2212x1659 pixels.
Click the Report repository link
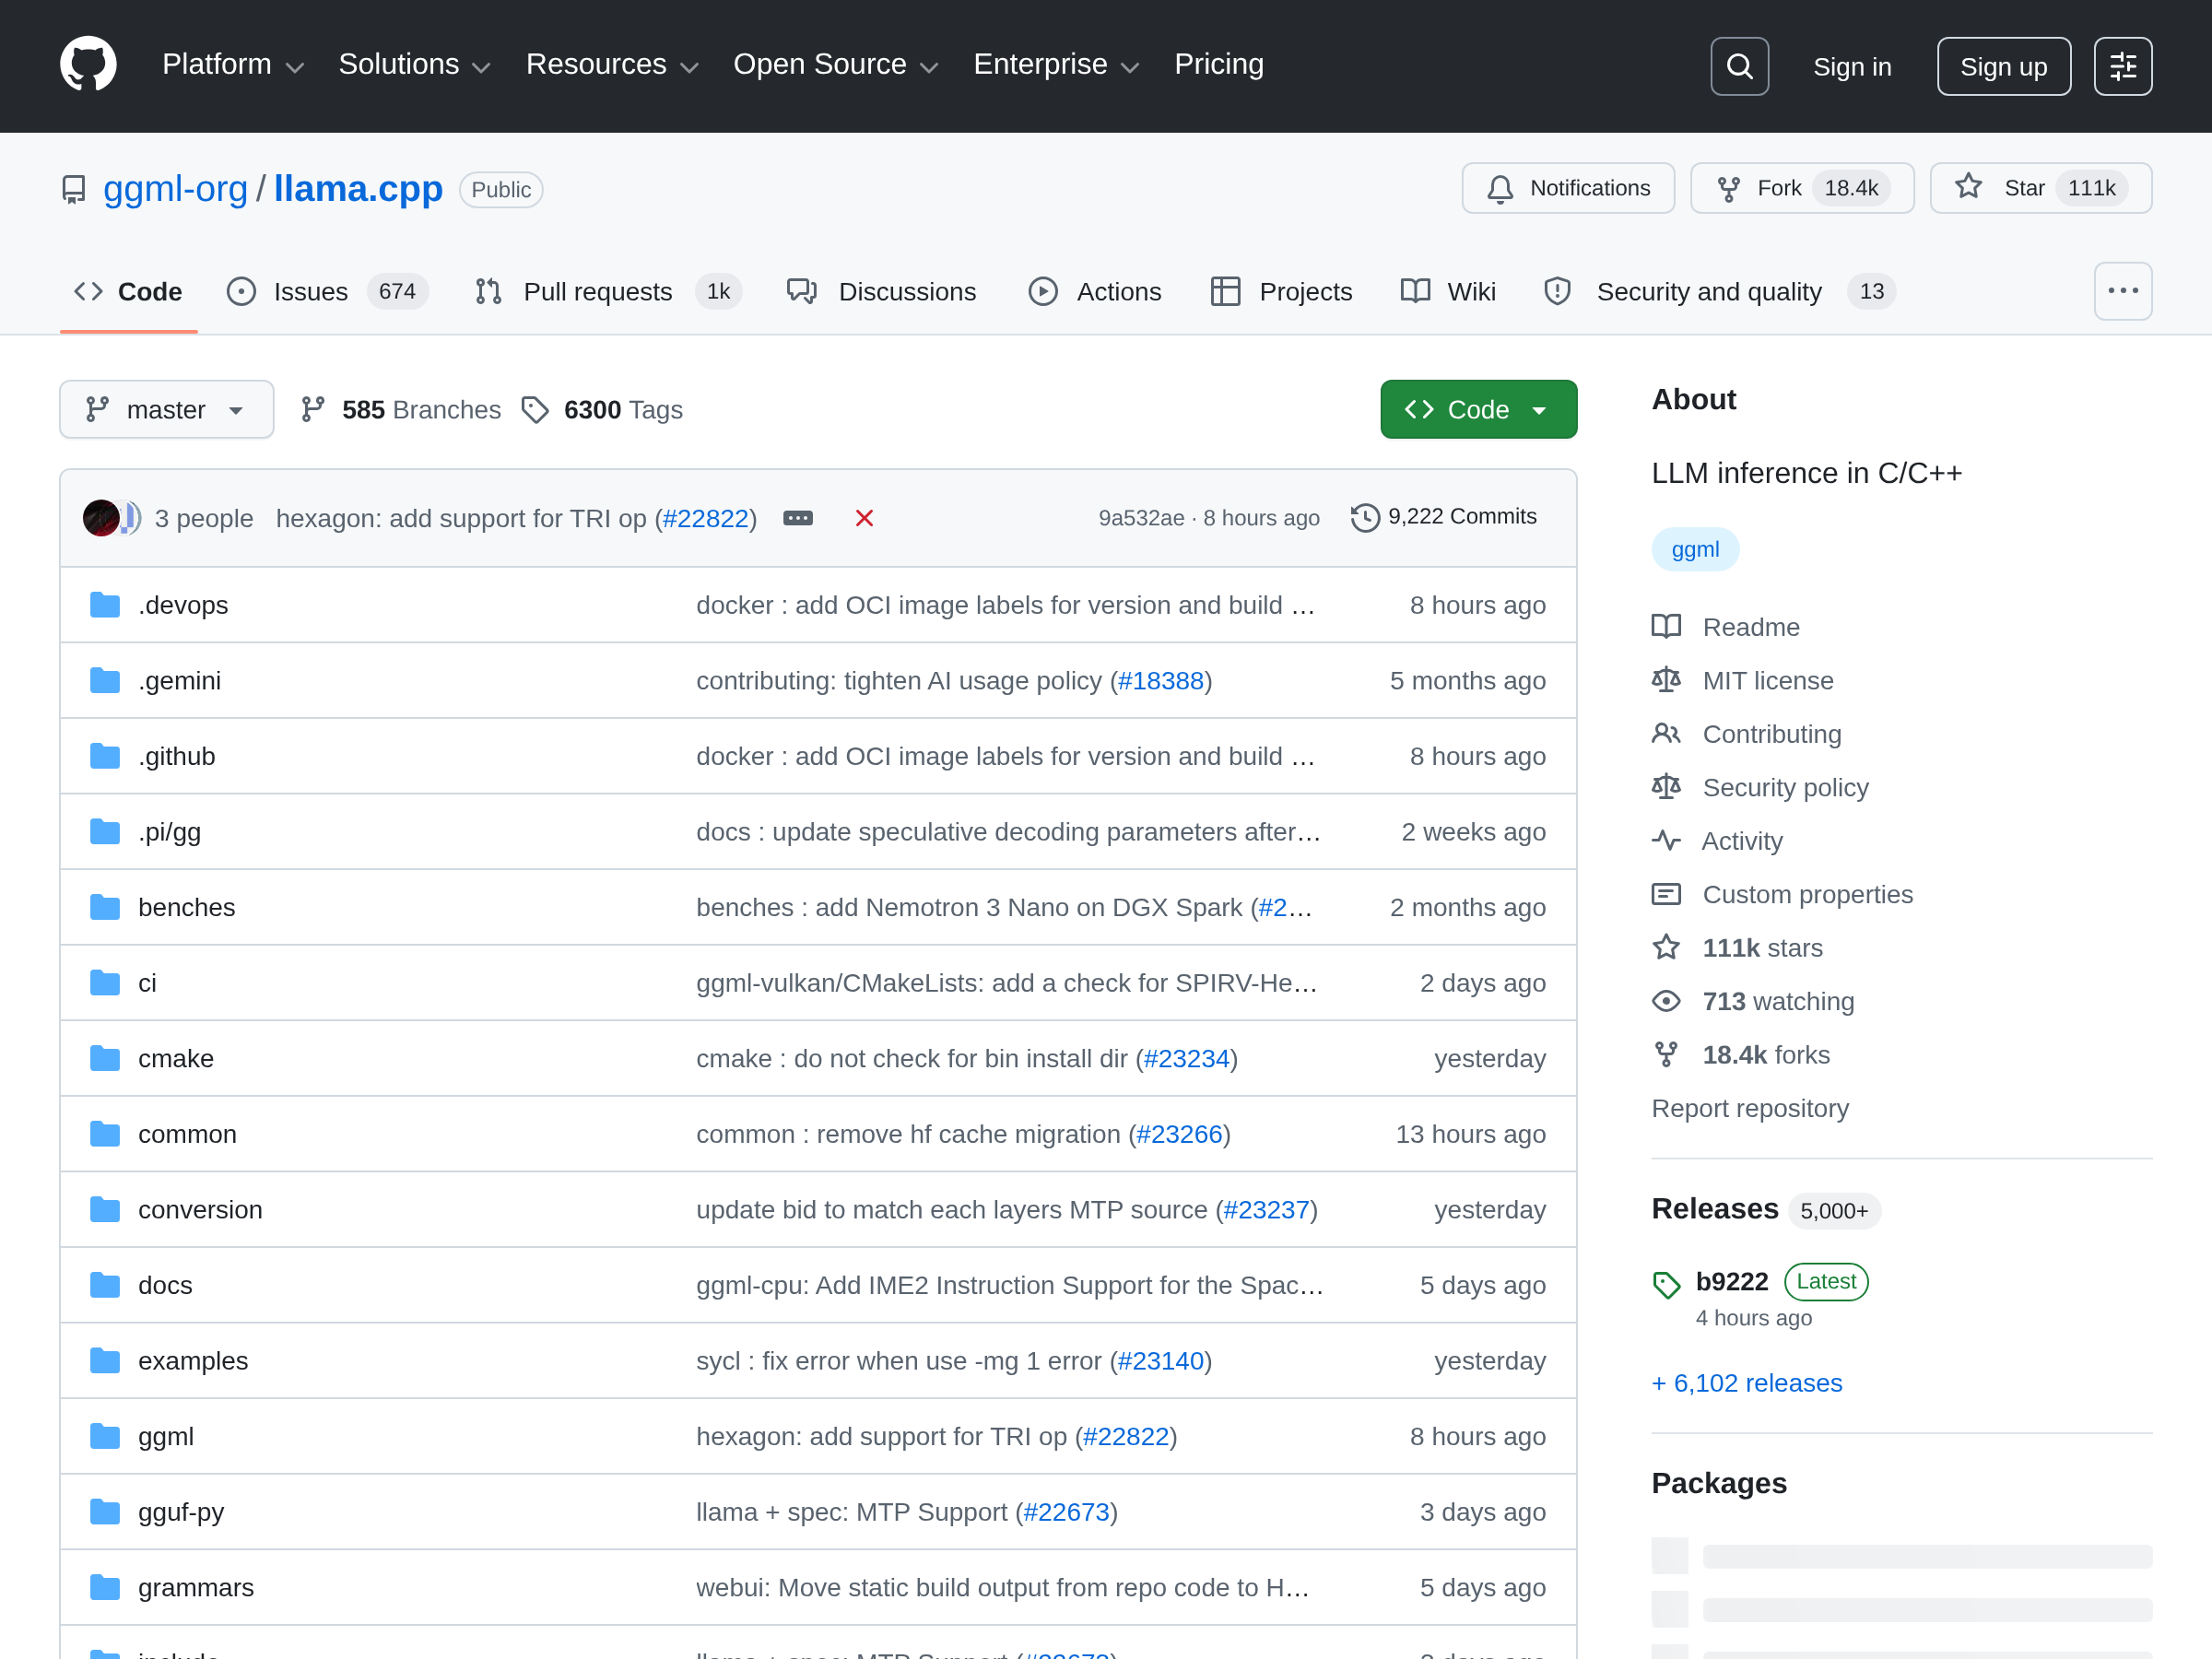[x=1750, y=1108]
